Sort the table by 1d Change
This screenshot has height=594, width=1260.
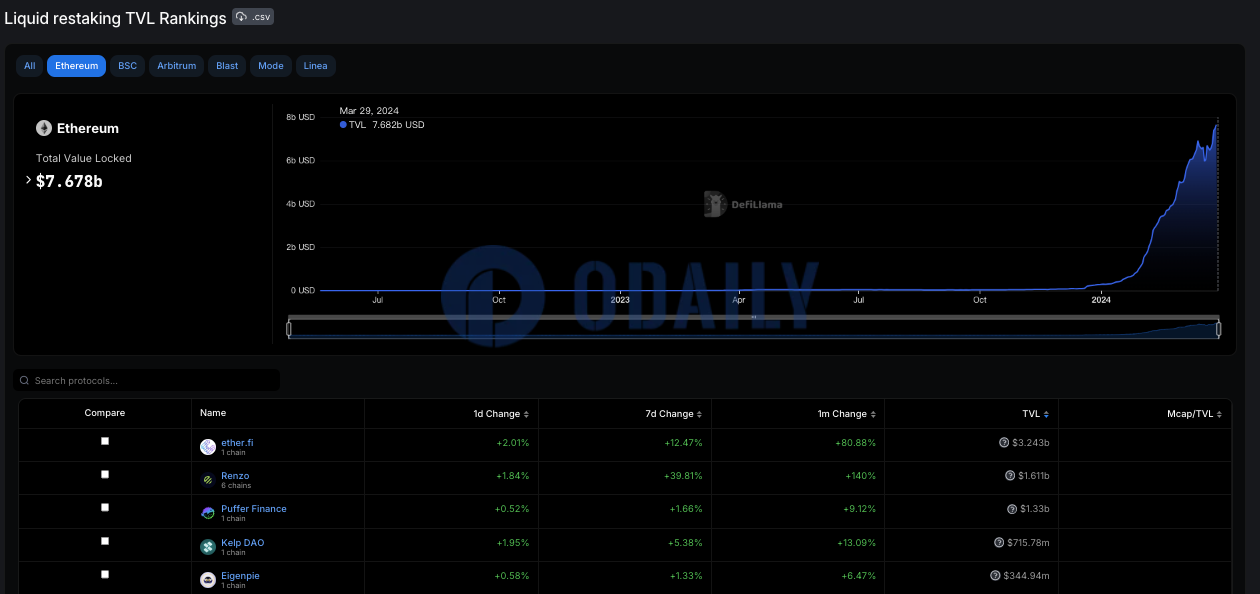503,414
